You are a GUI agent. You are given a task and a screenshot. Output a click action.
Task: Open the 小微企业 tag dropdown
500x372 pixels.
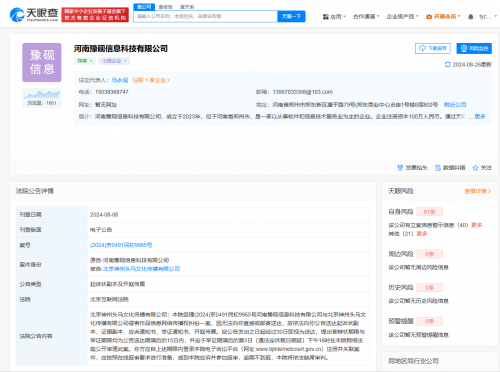114,61
